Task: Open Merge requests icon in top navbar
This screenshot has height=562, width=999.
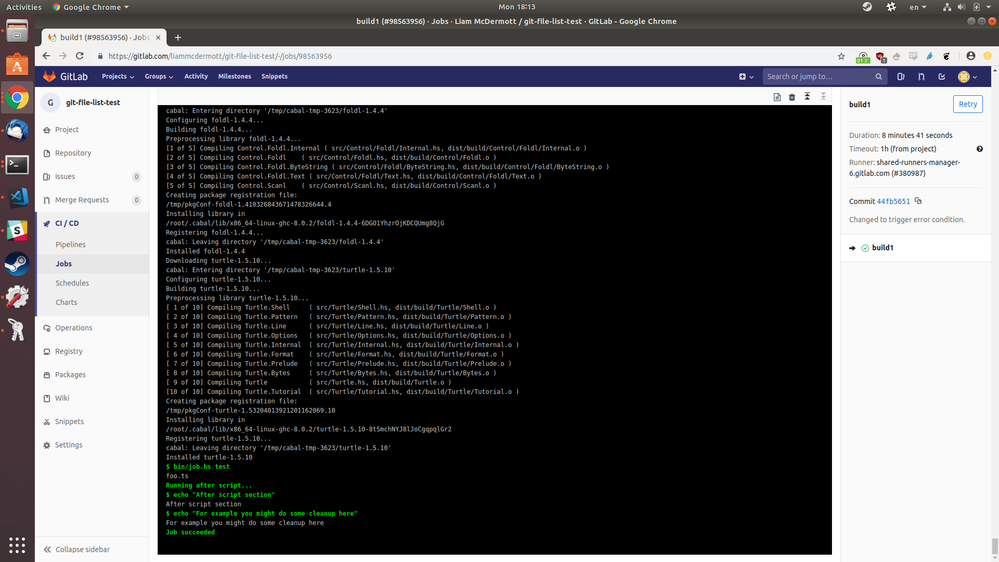Action: (921, 76)
